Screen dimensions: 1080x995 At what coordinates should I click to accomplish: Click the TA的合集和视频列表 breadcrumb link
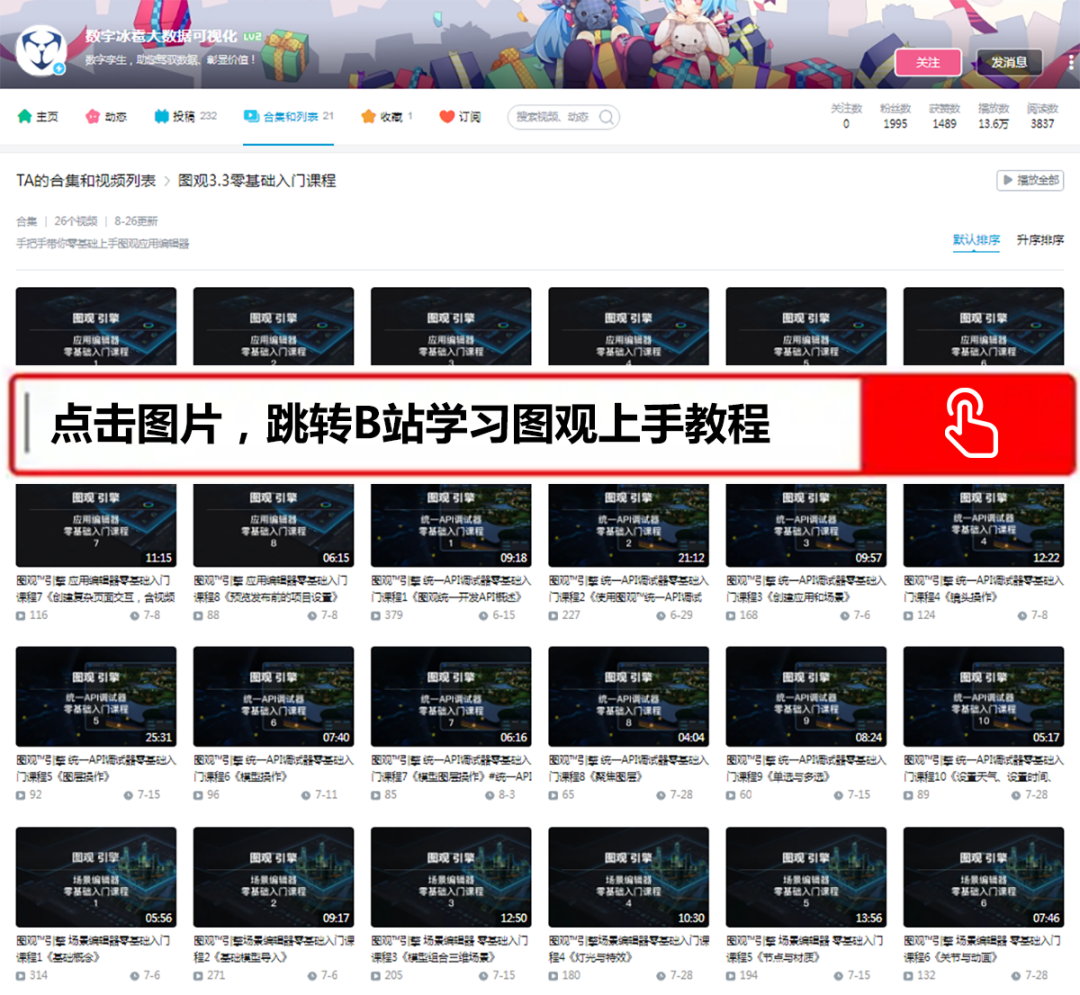(x=86, y=180)
